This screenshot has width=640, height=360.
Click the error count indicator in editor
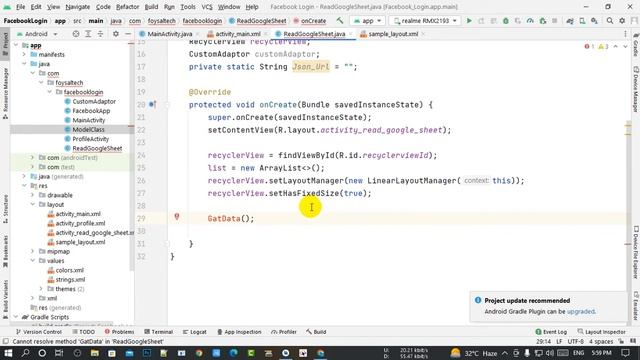point(589,47)
